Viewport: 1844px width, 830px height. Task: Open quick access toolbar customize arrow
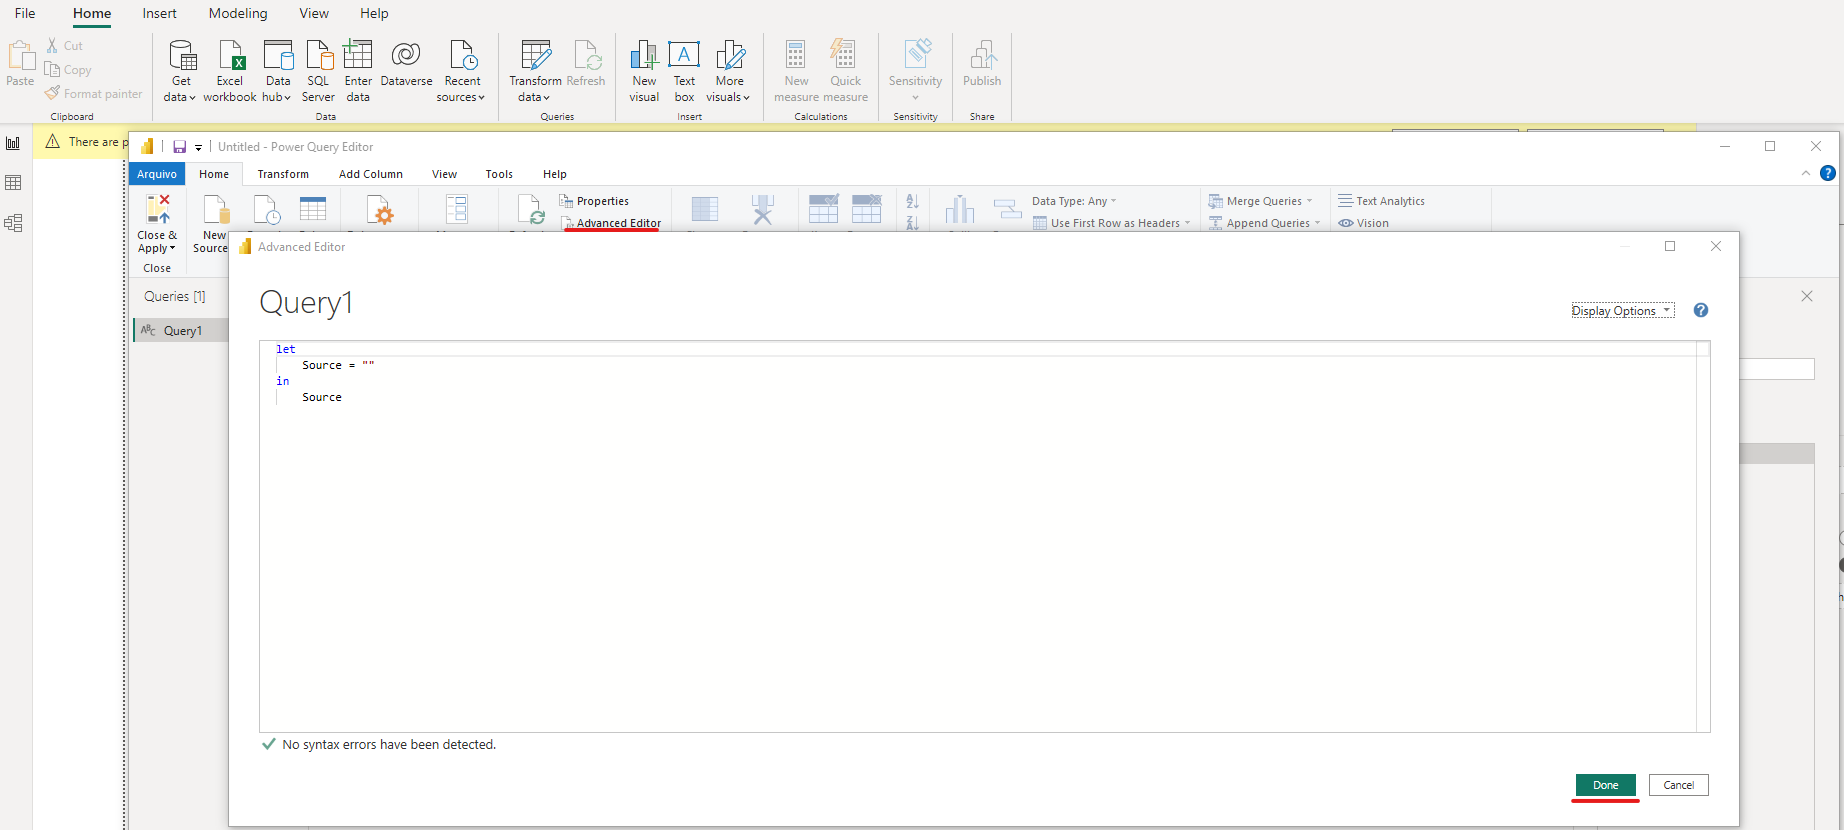[x=198, y=148]
